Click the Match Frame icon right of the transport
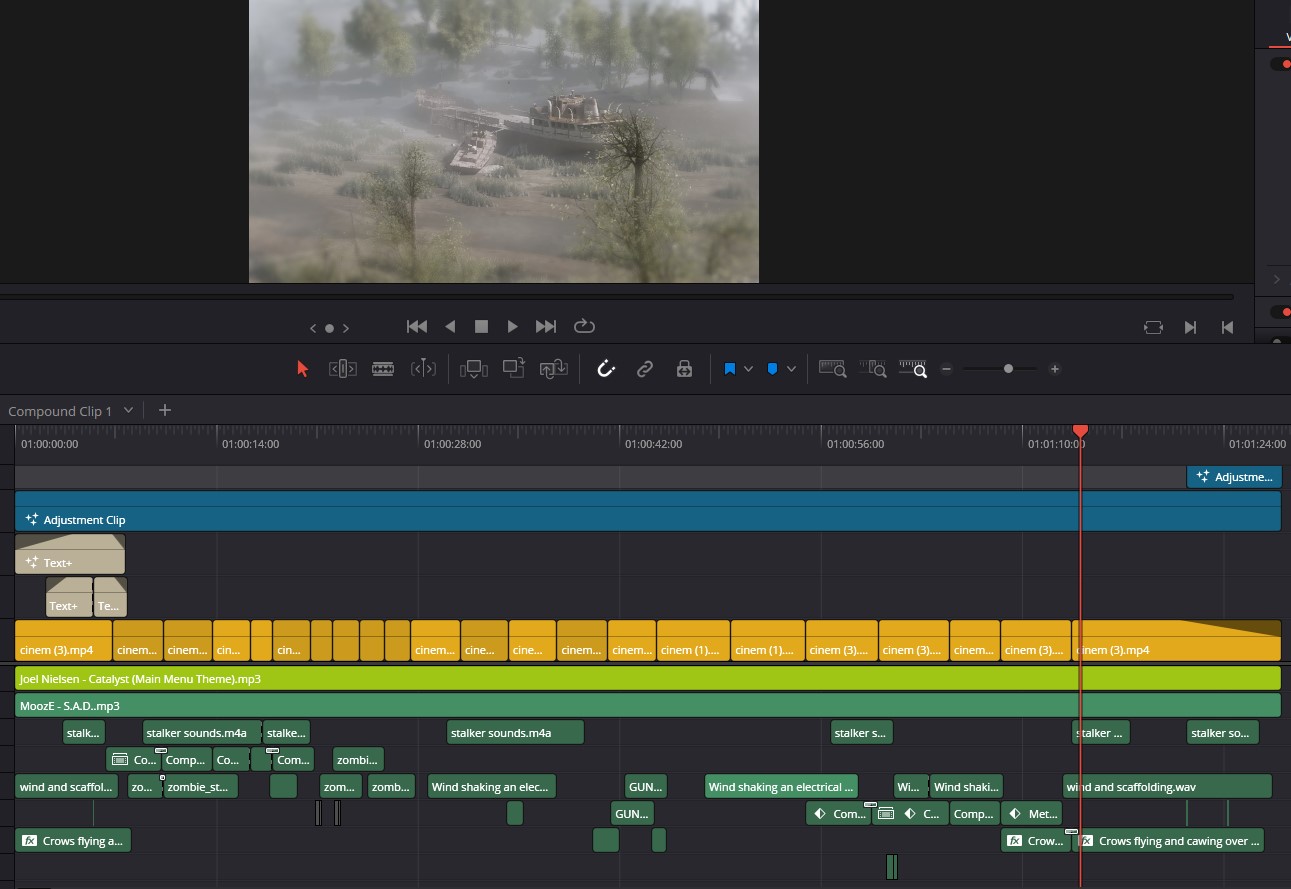The height and width of the screenshot is (889, 1291). pos(1153,327)
